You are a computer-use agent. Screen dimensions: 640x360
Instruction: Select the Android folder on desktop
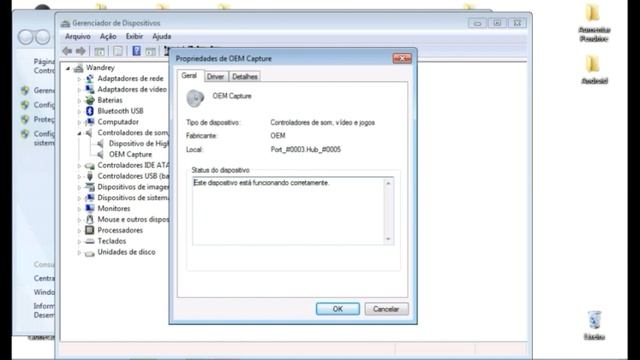(x=594, y=69)
